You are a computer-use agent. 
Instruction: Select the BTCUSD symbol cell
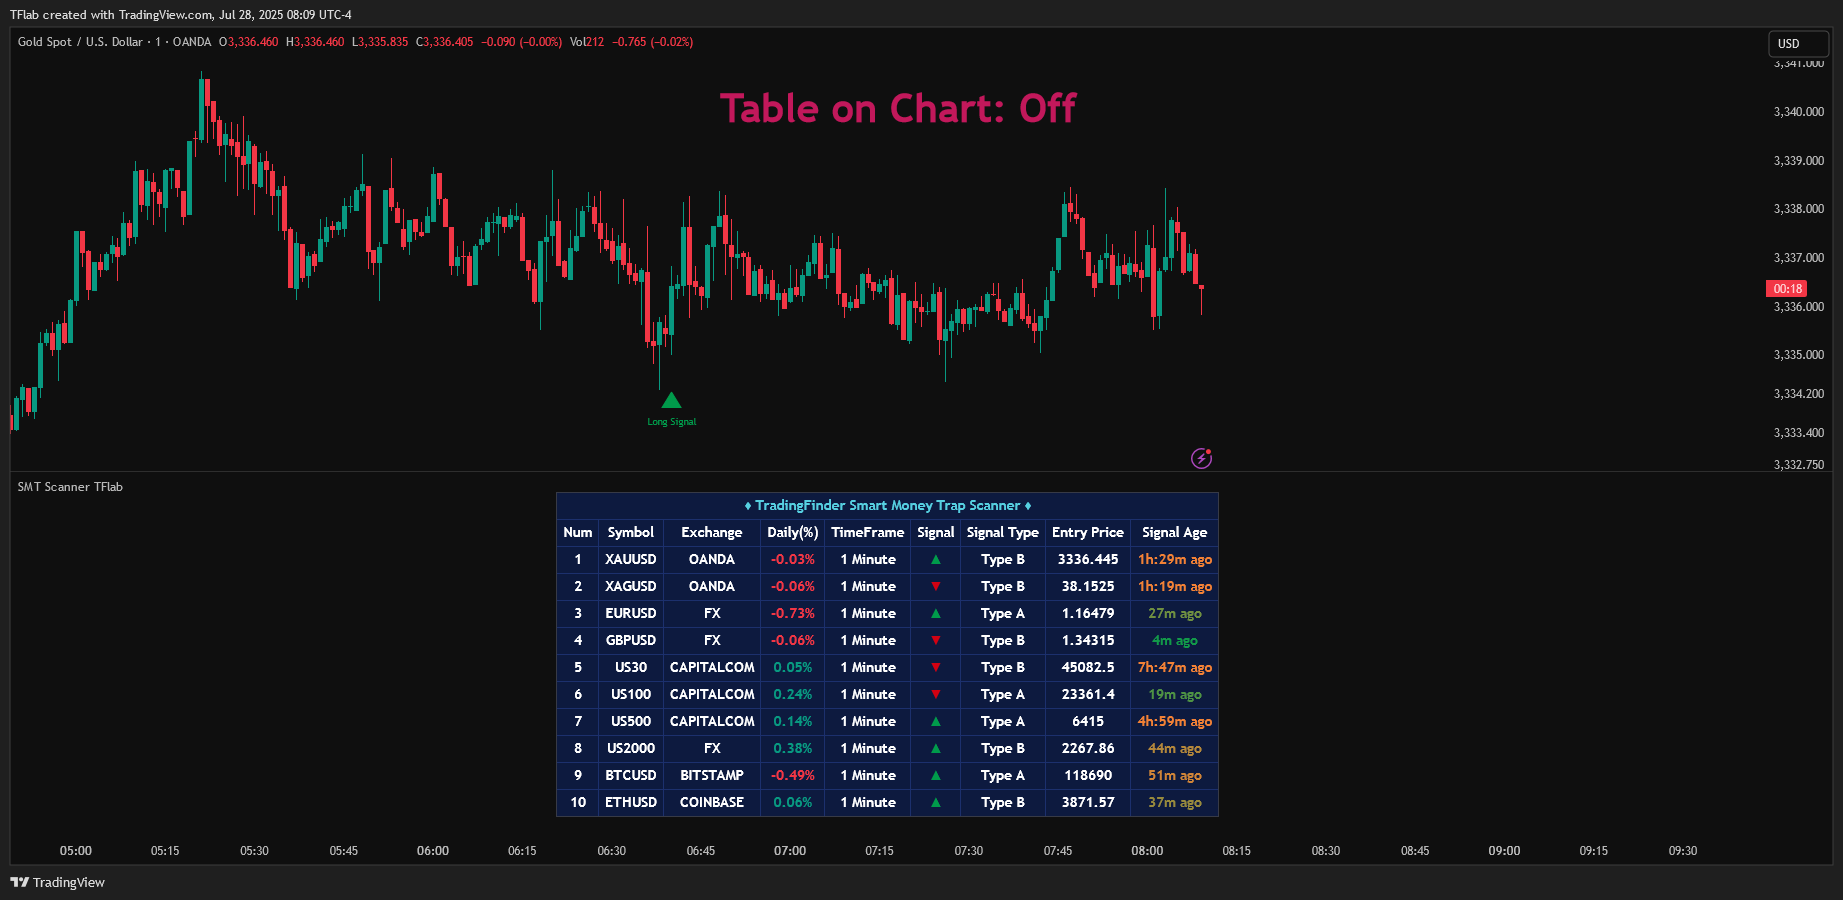coord(631,776)
